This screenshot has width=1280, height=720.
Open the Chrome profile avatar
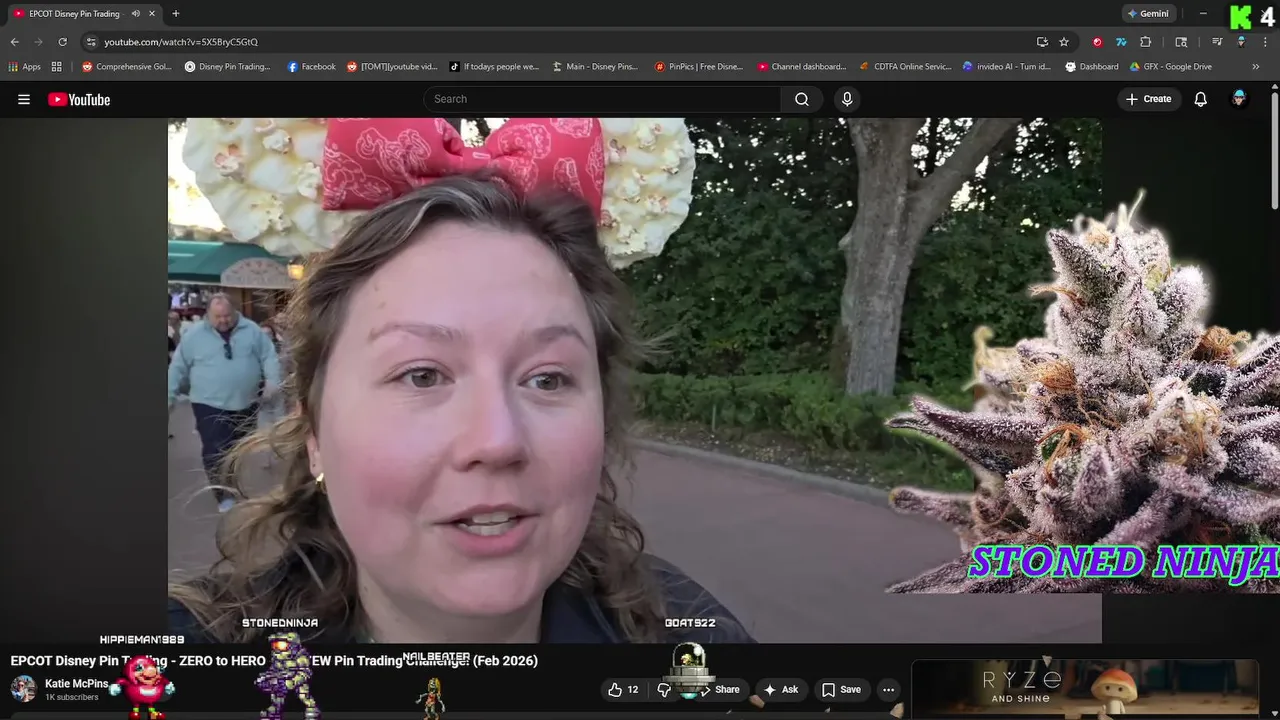(x=1241, y=42)
